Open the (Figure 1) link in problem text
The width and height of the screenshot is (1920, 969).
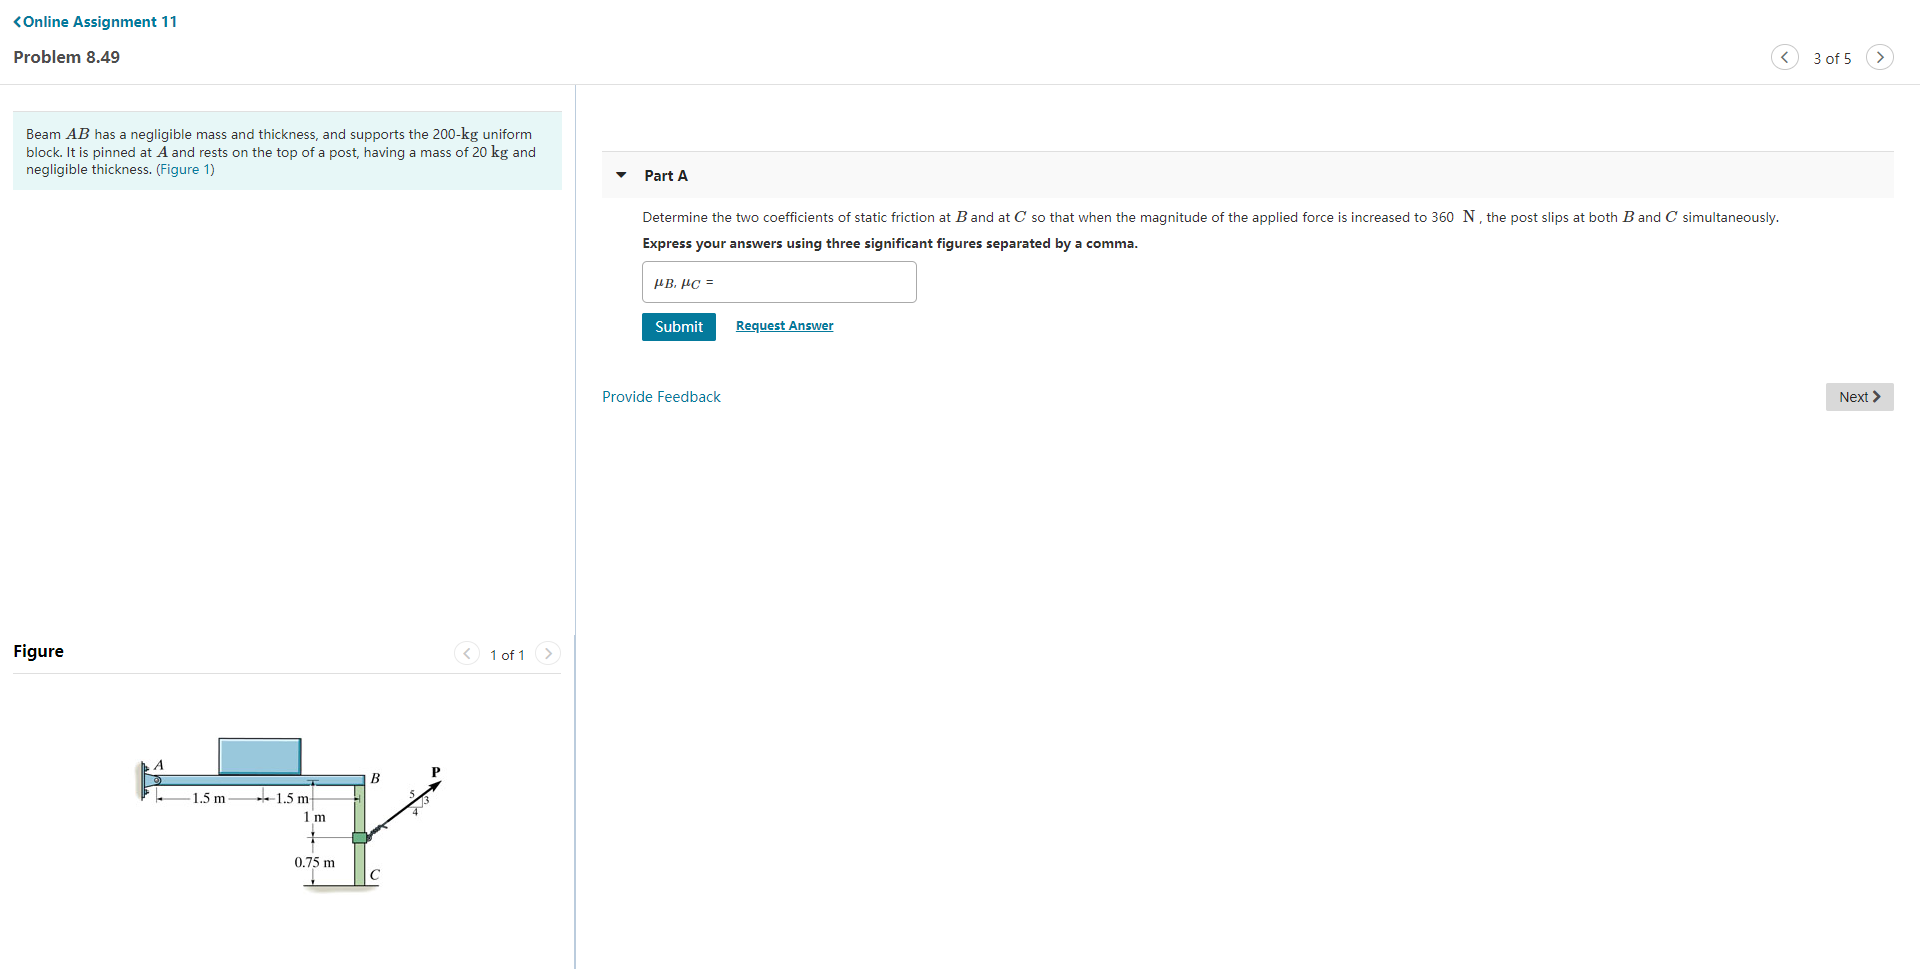[x=185, y=169]
